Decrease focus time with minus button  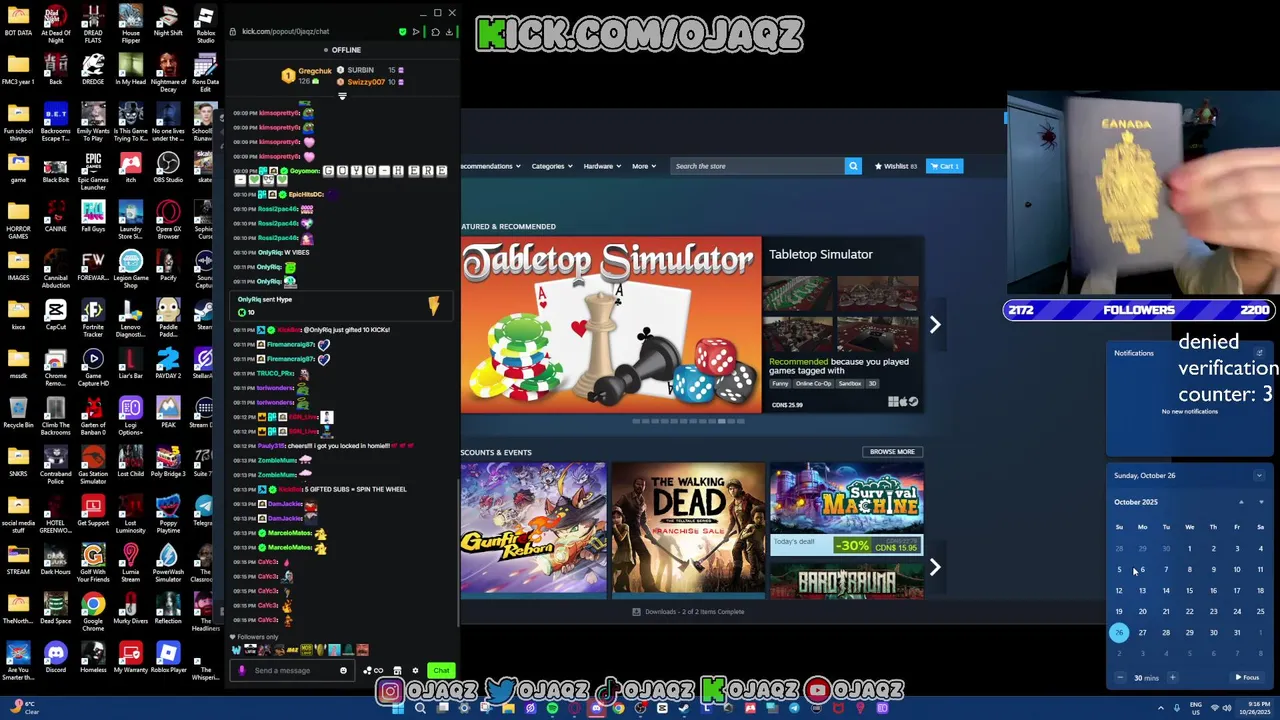(1121, 678)
